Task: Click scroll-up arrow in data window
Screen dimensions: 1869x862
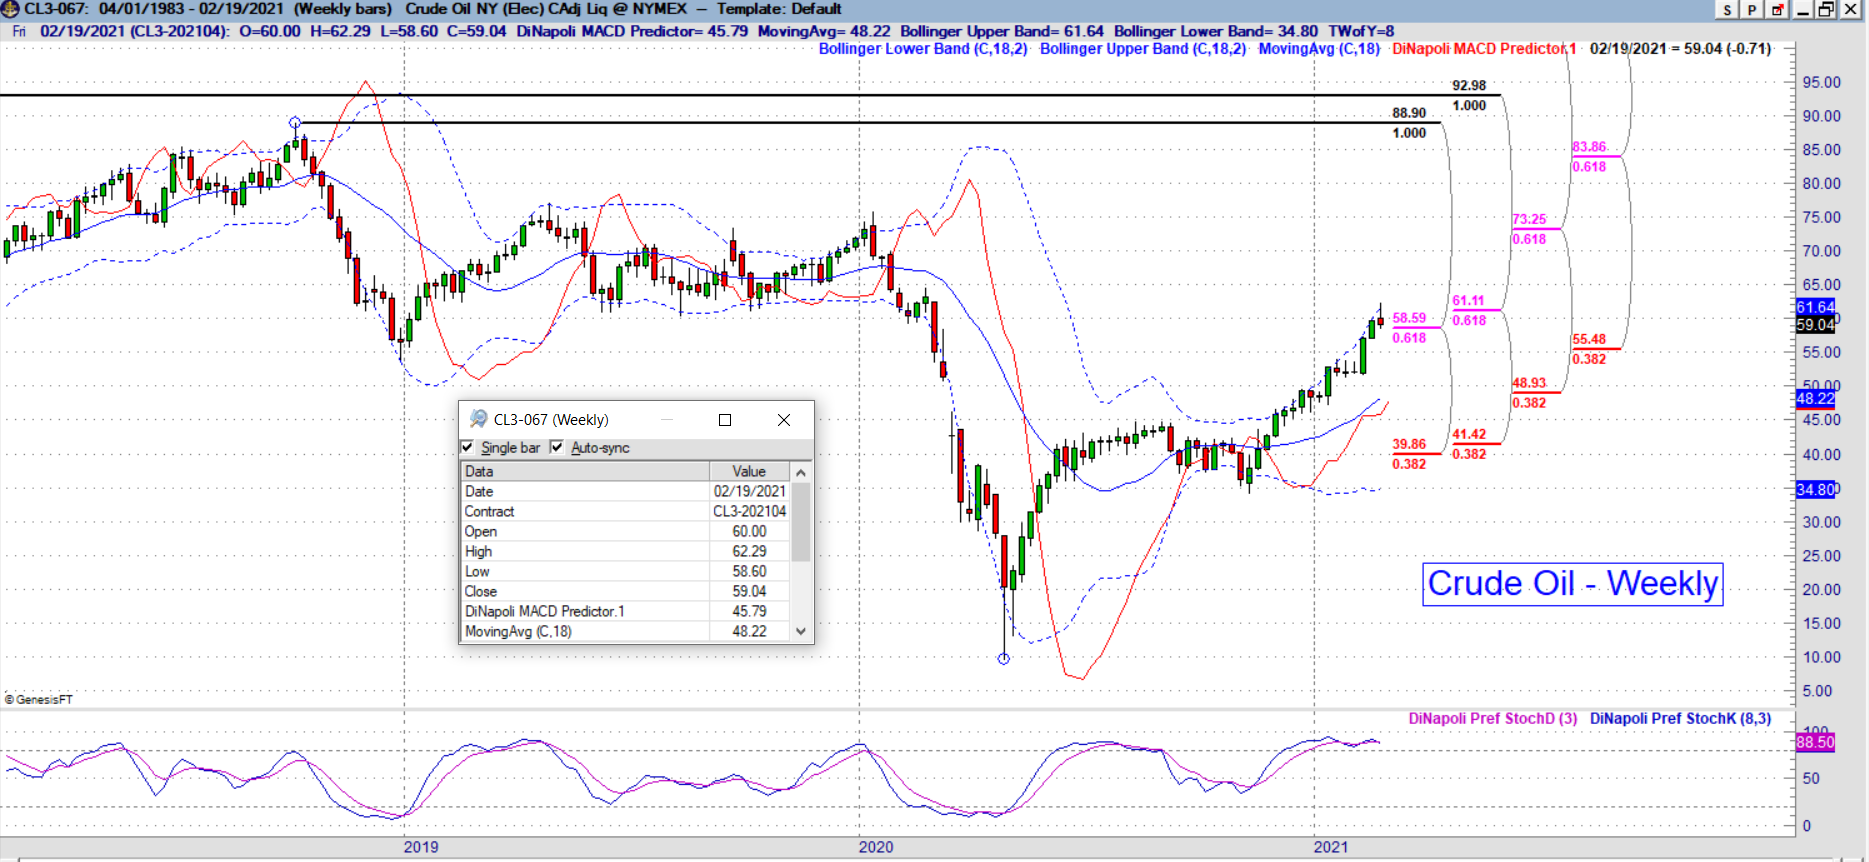Action: (800, 472)
